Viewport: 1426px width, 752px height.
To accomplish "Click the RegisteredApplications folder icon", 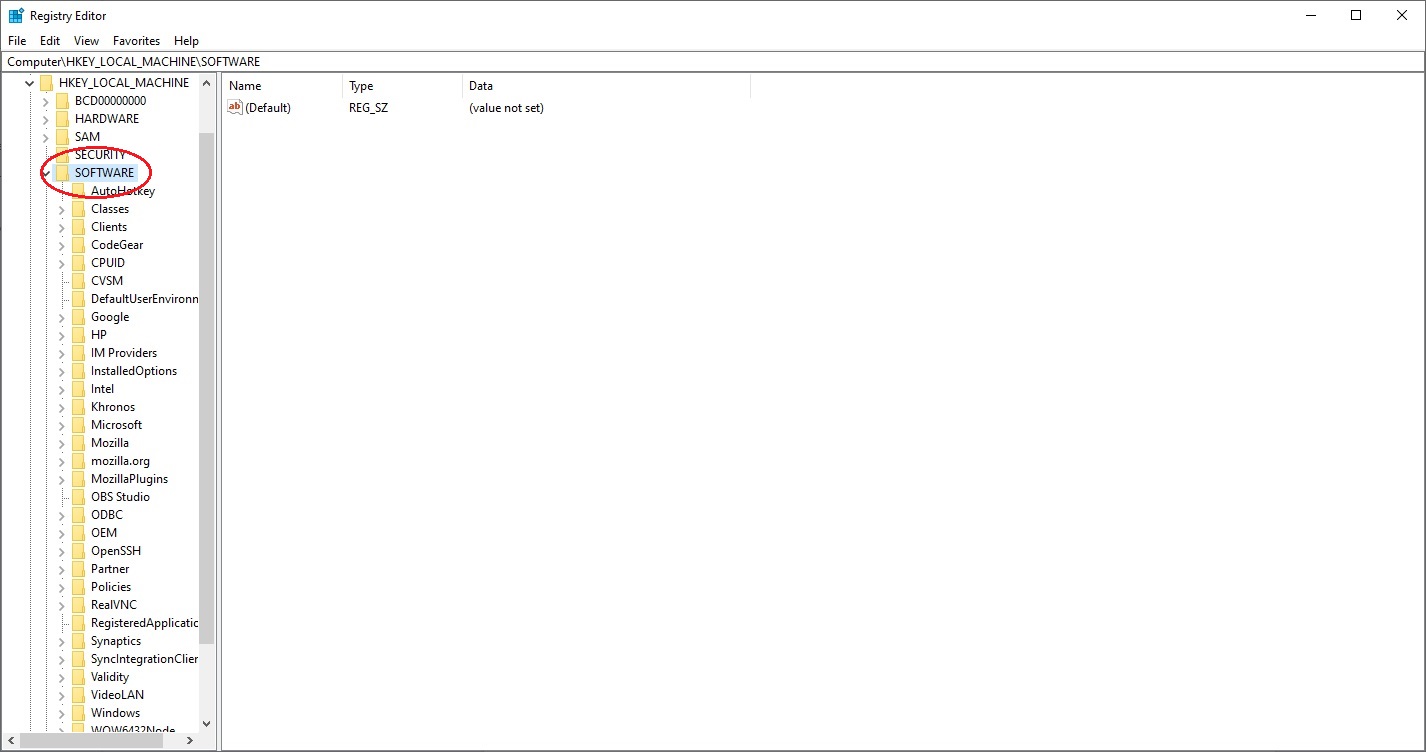I will pos(78,623).
